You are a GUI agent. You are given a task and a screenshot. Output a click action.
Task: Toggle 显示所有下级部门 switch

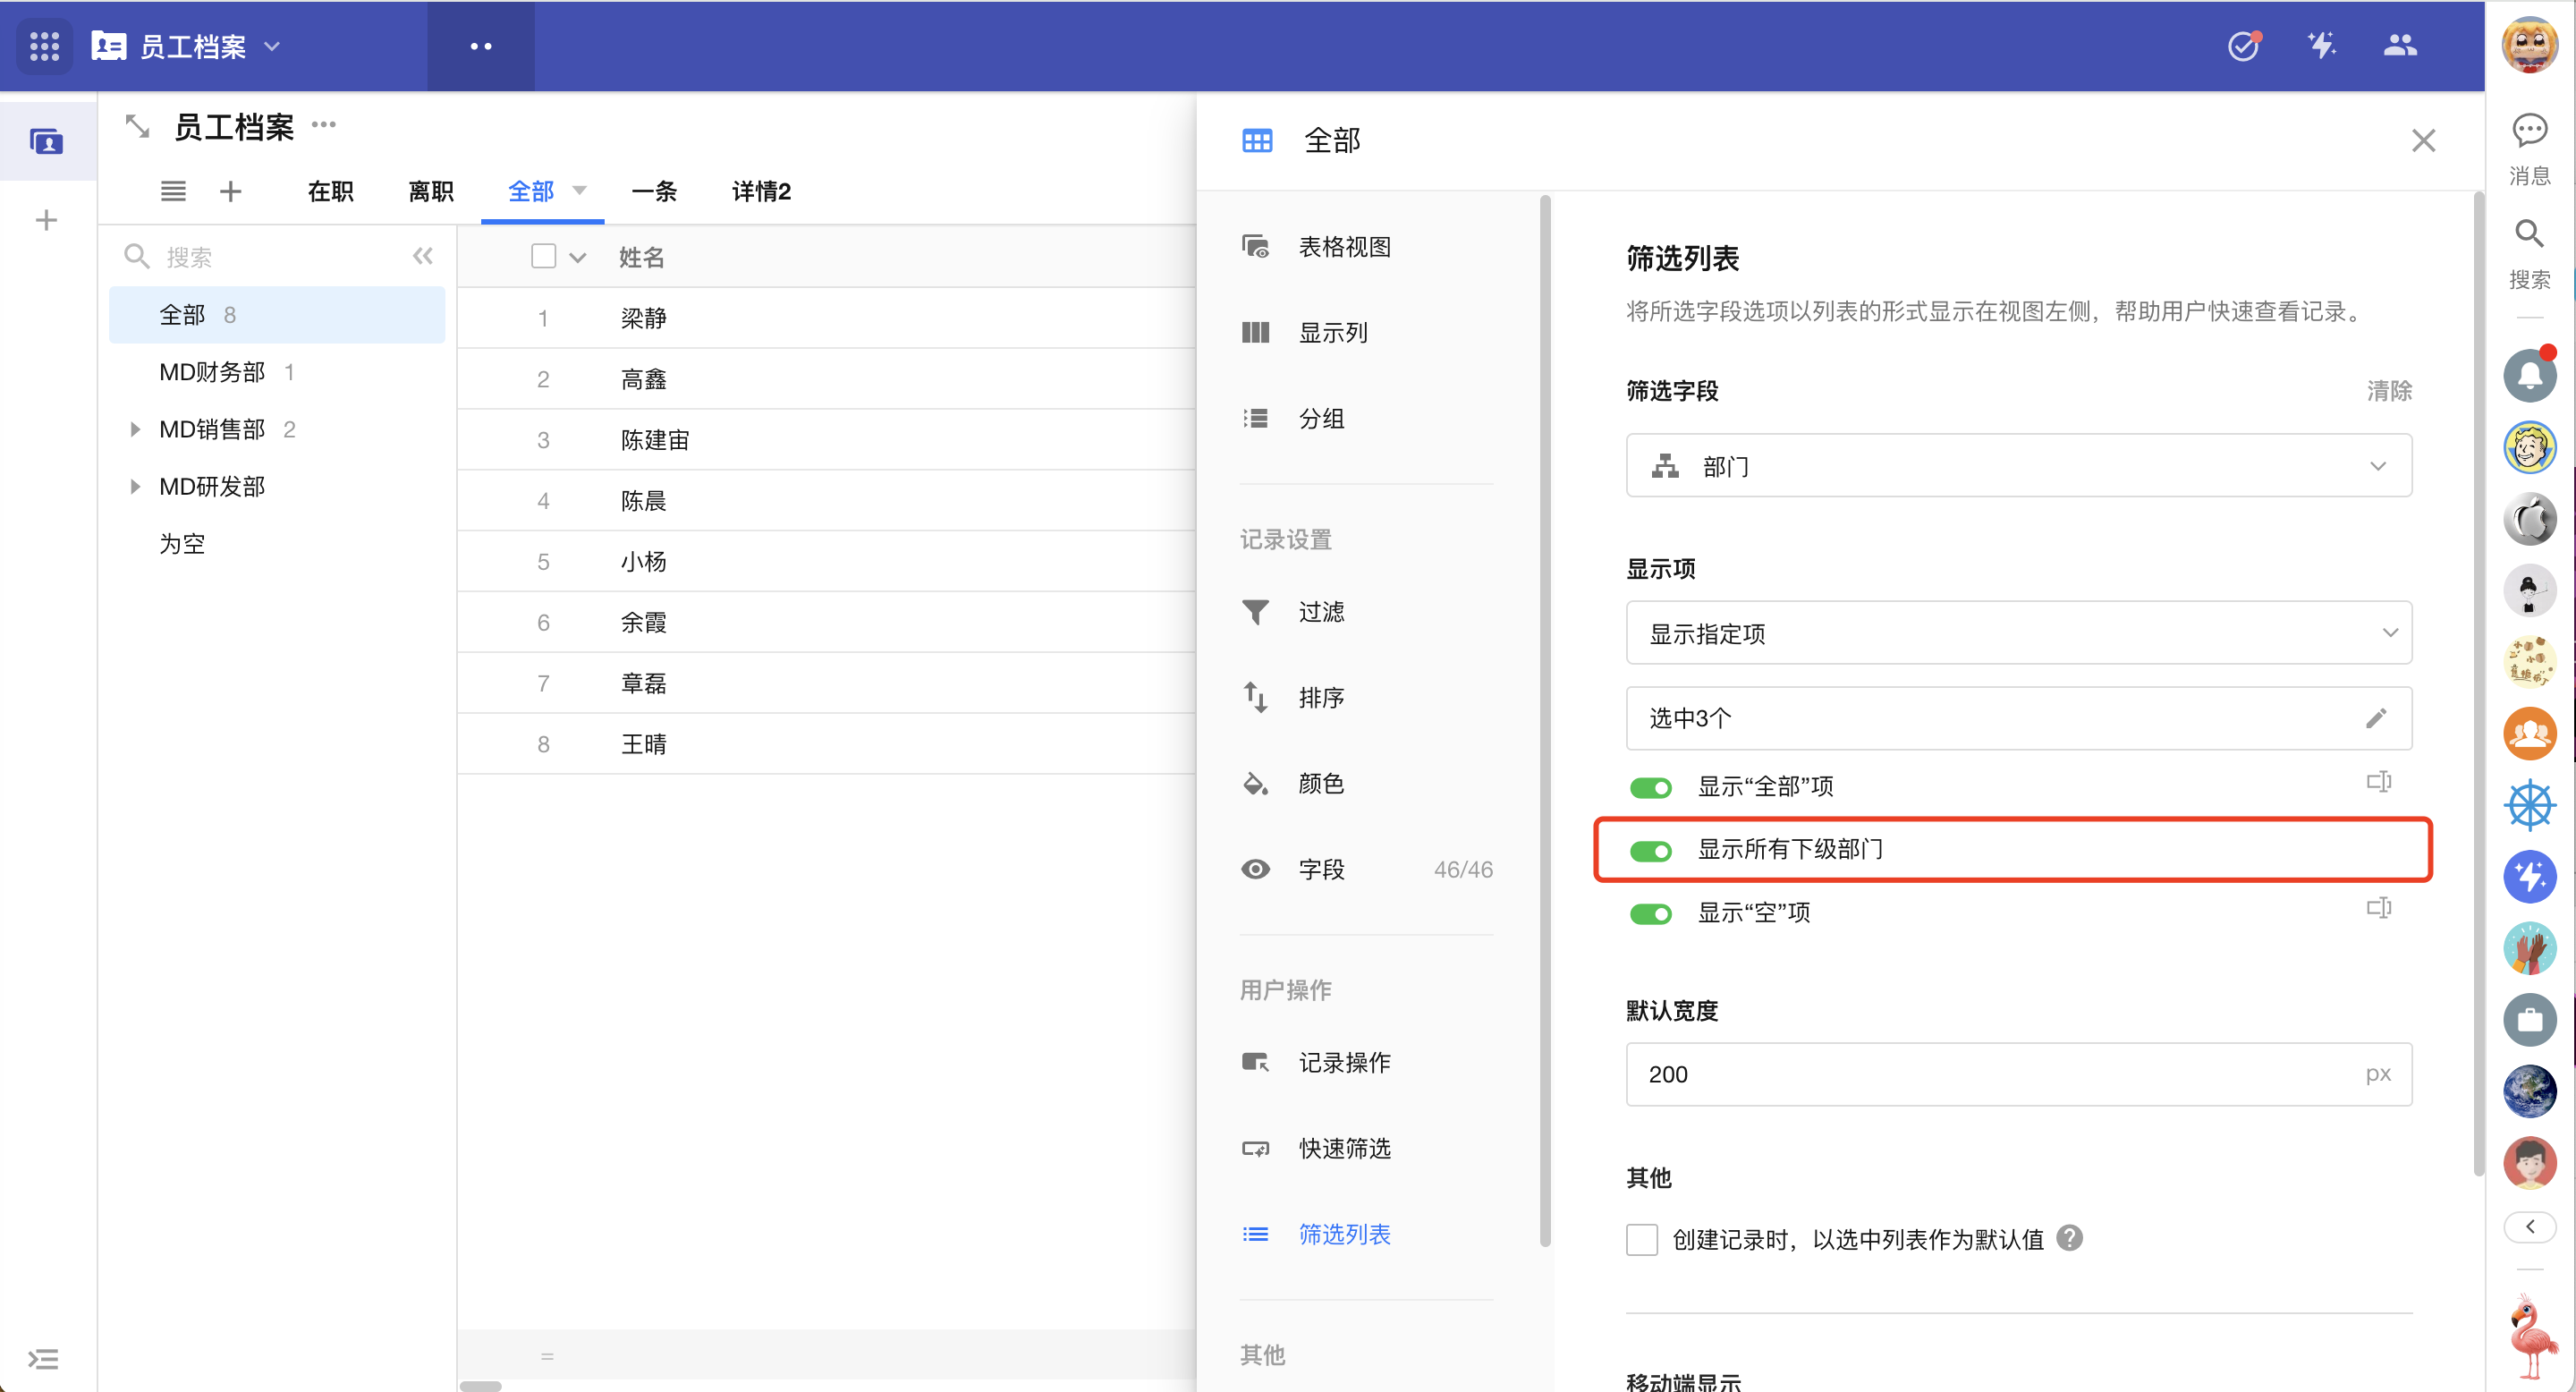[x=1651, y=850]
